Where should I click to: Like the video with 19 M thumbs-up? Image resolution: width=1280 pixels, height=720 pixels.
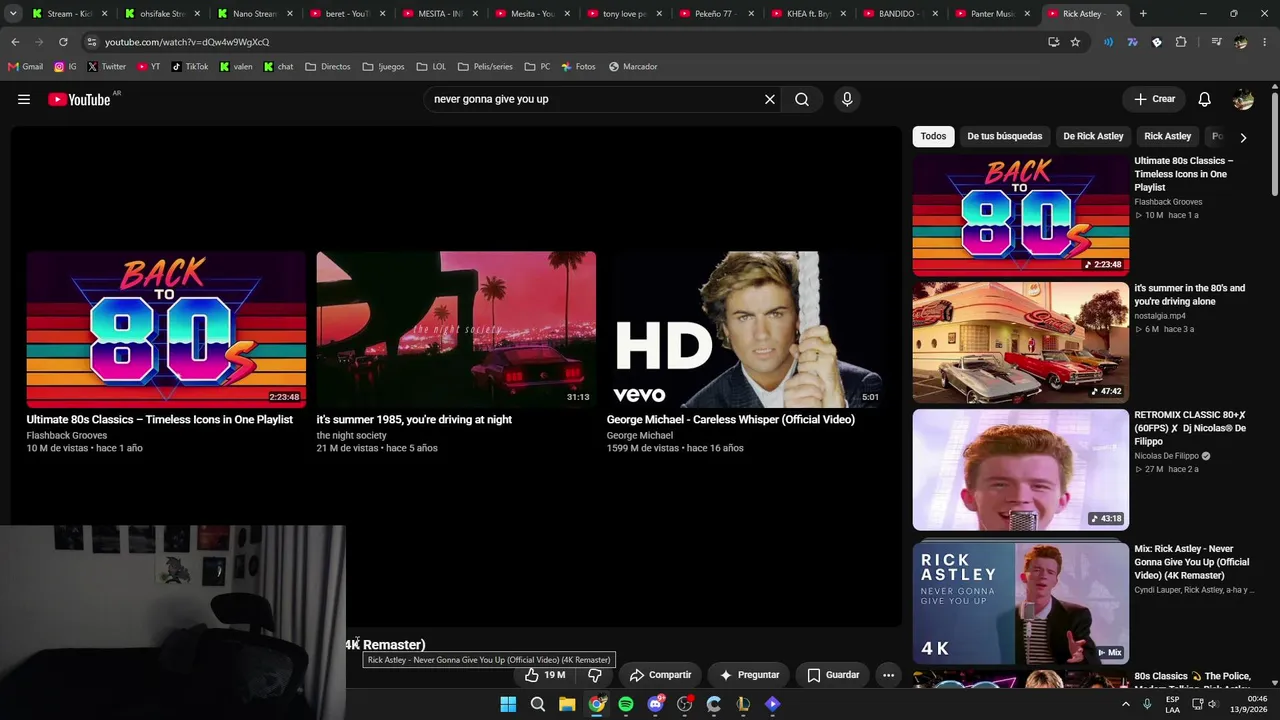[546, 675]
